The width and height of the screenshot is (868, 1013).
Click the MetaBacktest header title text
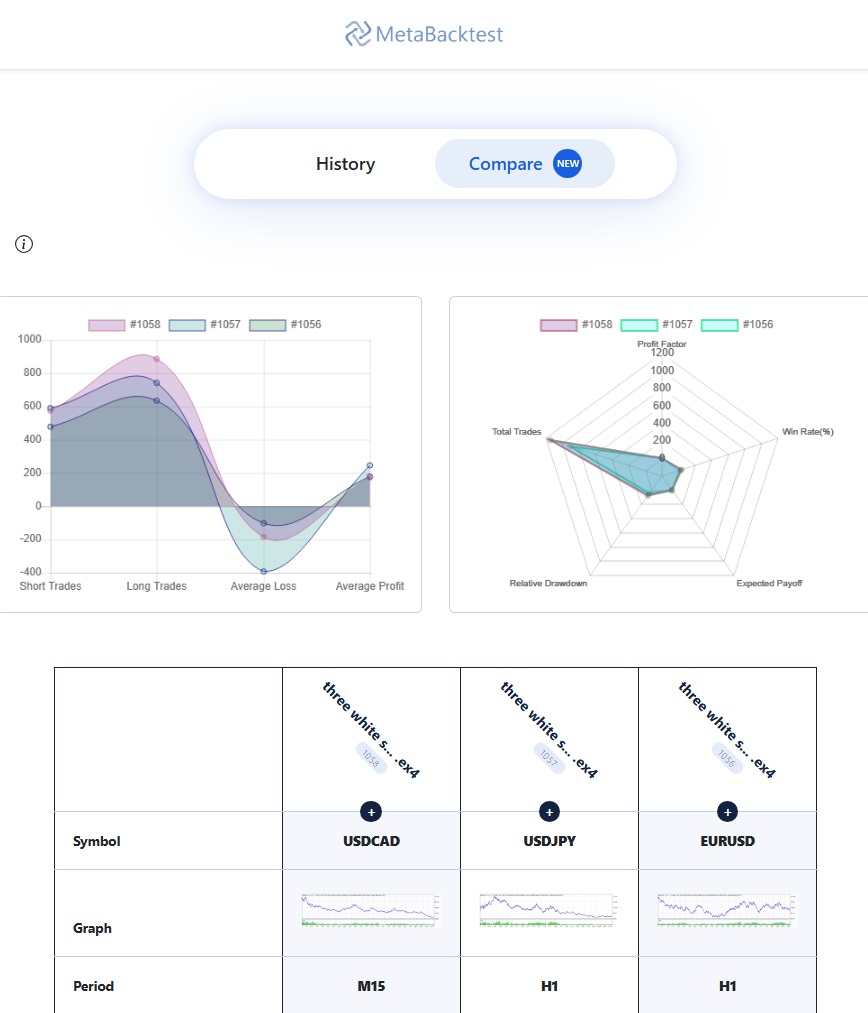[x=439, y=35]
